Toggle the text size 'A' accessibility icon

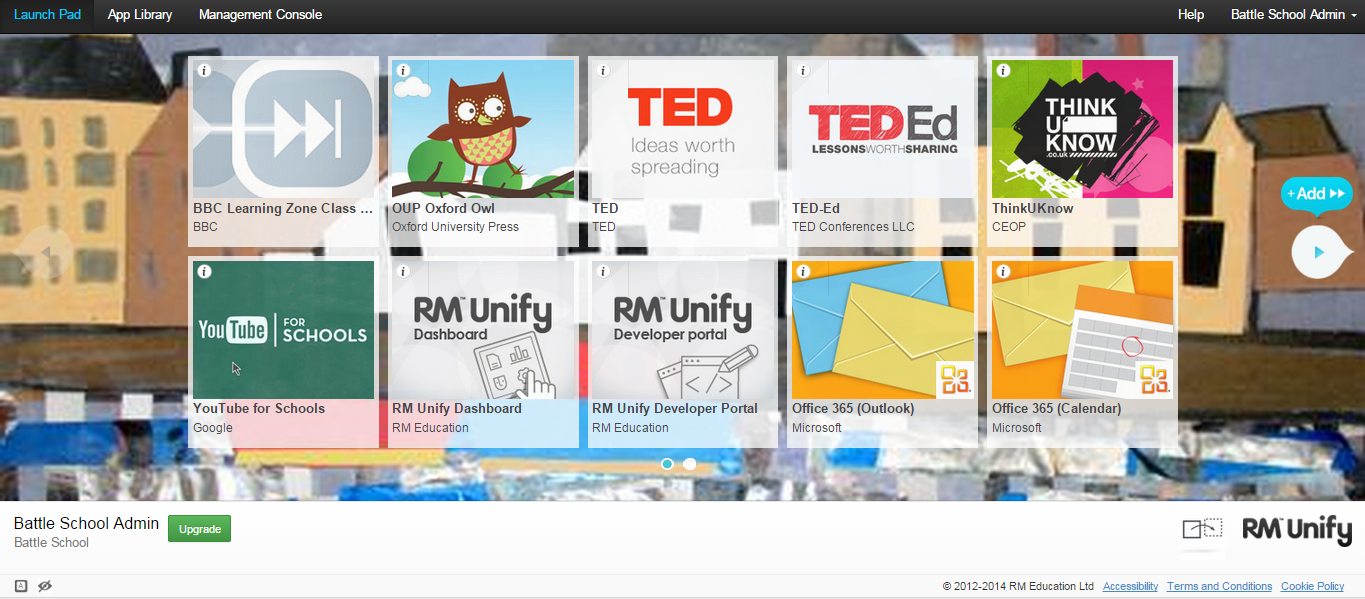click(x=21, y=586)
